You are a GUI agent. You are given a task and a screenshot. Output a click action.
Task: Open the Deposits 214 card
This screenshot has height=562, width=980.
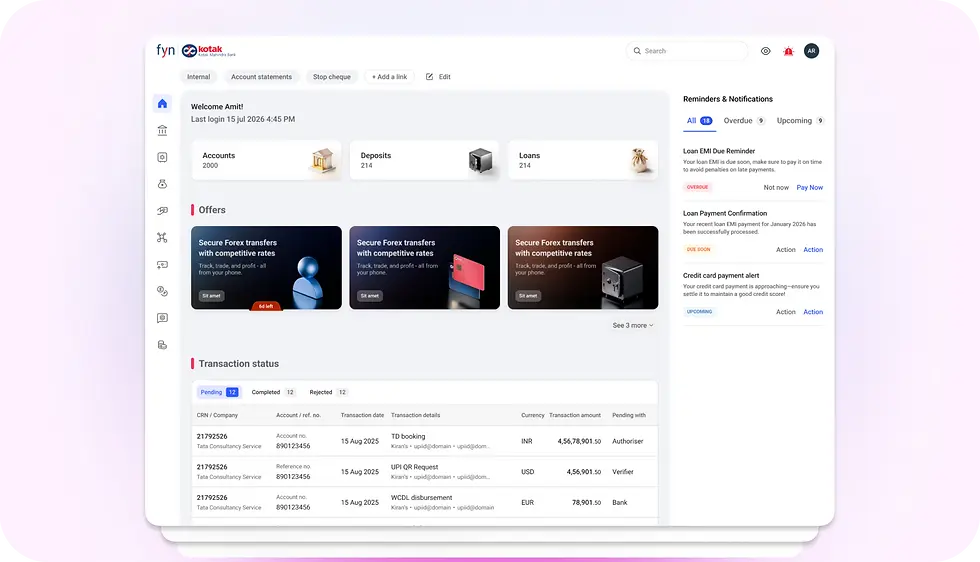[x=424, y=160]
